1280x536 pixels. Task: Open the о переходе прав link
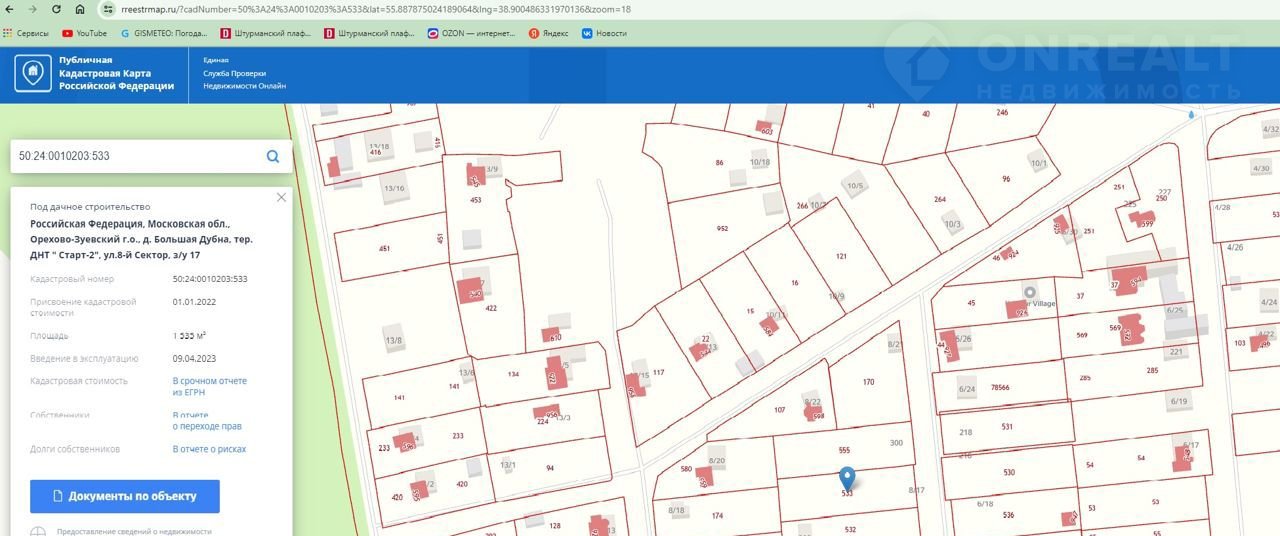tap(207, 426)
